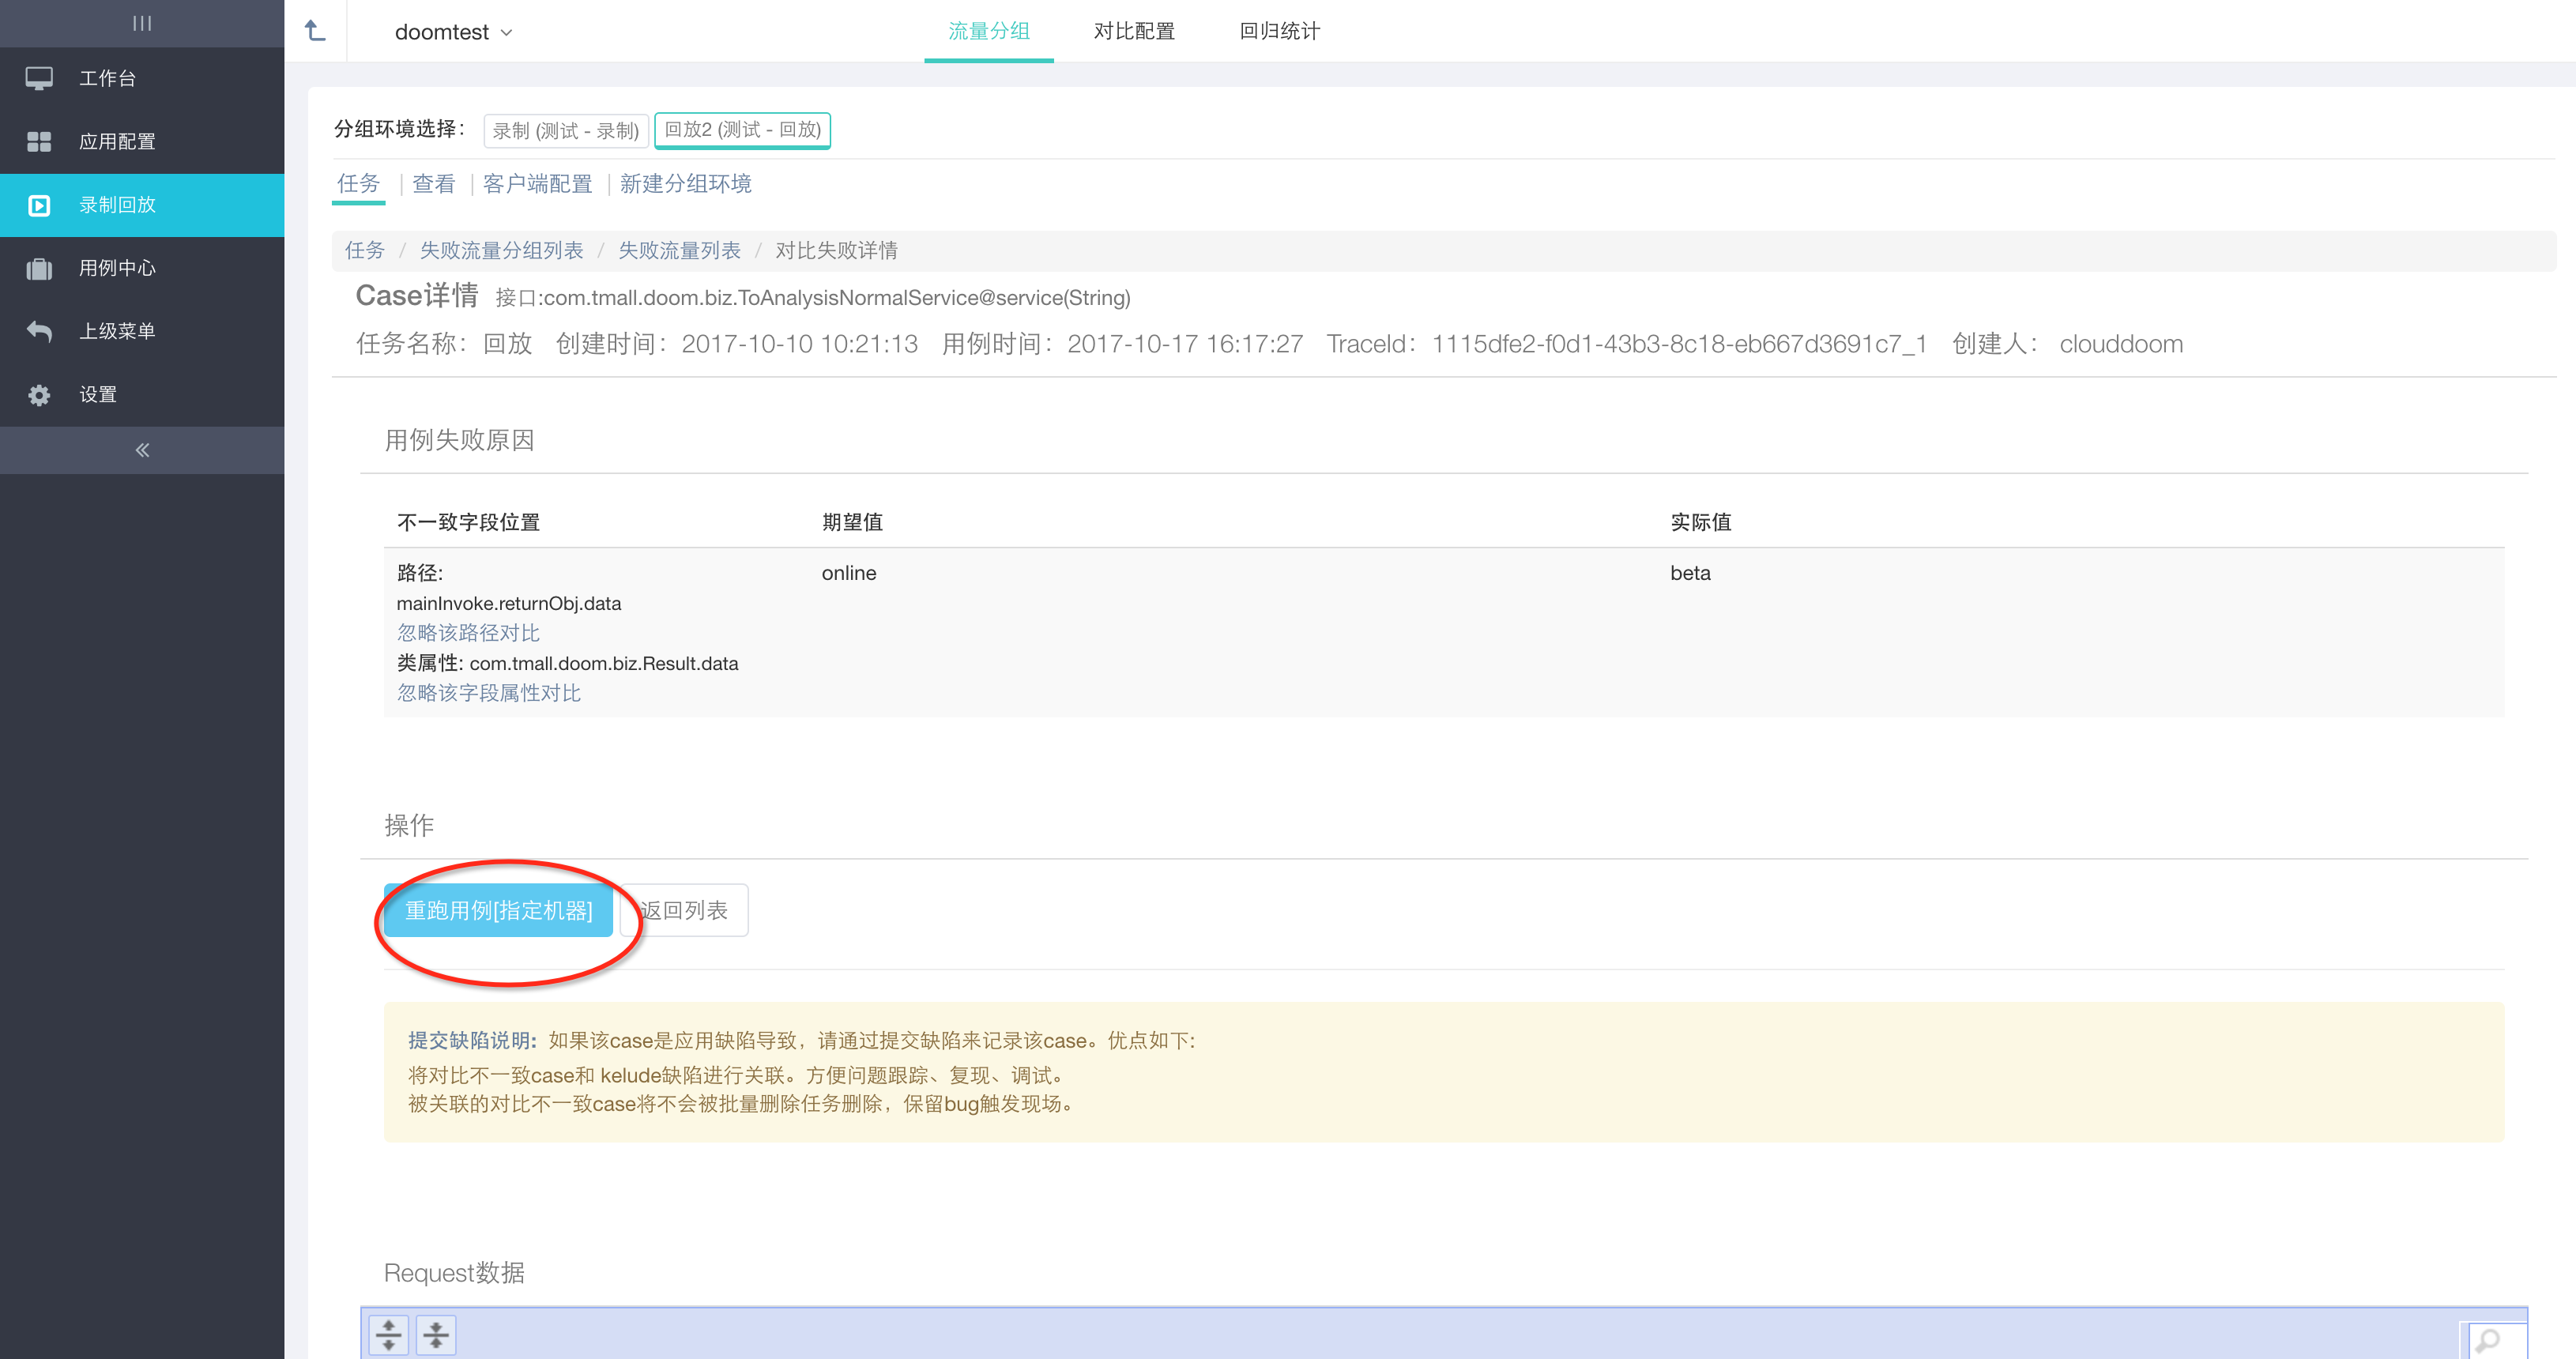Click the 重跑用例[指定机器] button
2576x1359 pixels.
click(x=498, y=910)
